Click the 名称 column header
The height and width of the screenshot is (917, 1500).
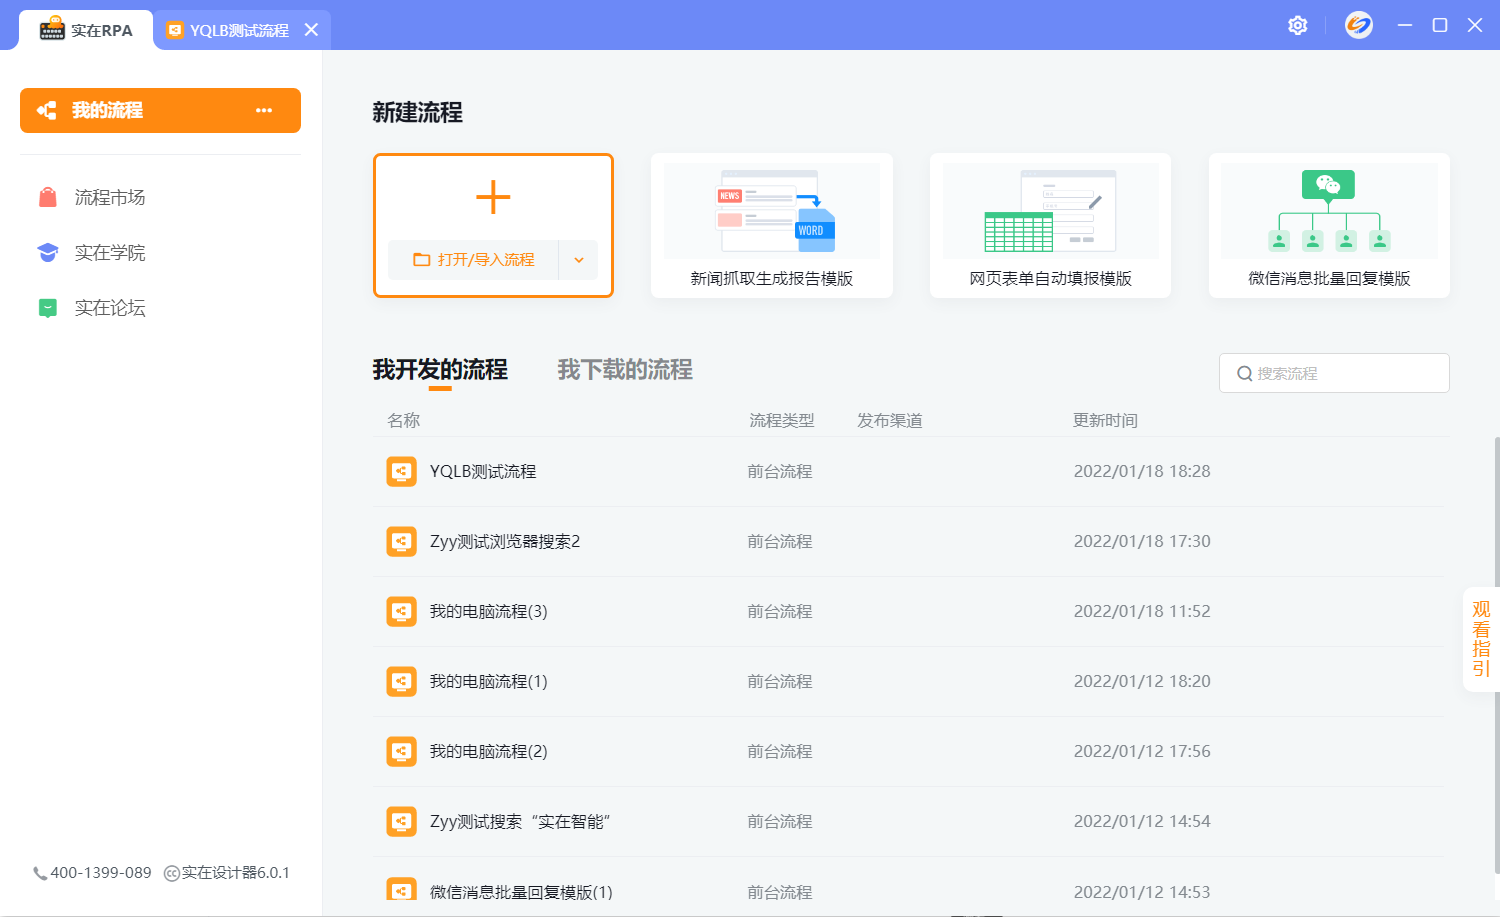pos(404,421)
